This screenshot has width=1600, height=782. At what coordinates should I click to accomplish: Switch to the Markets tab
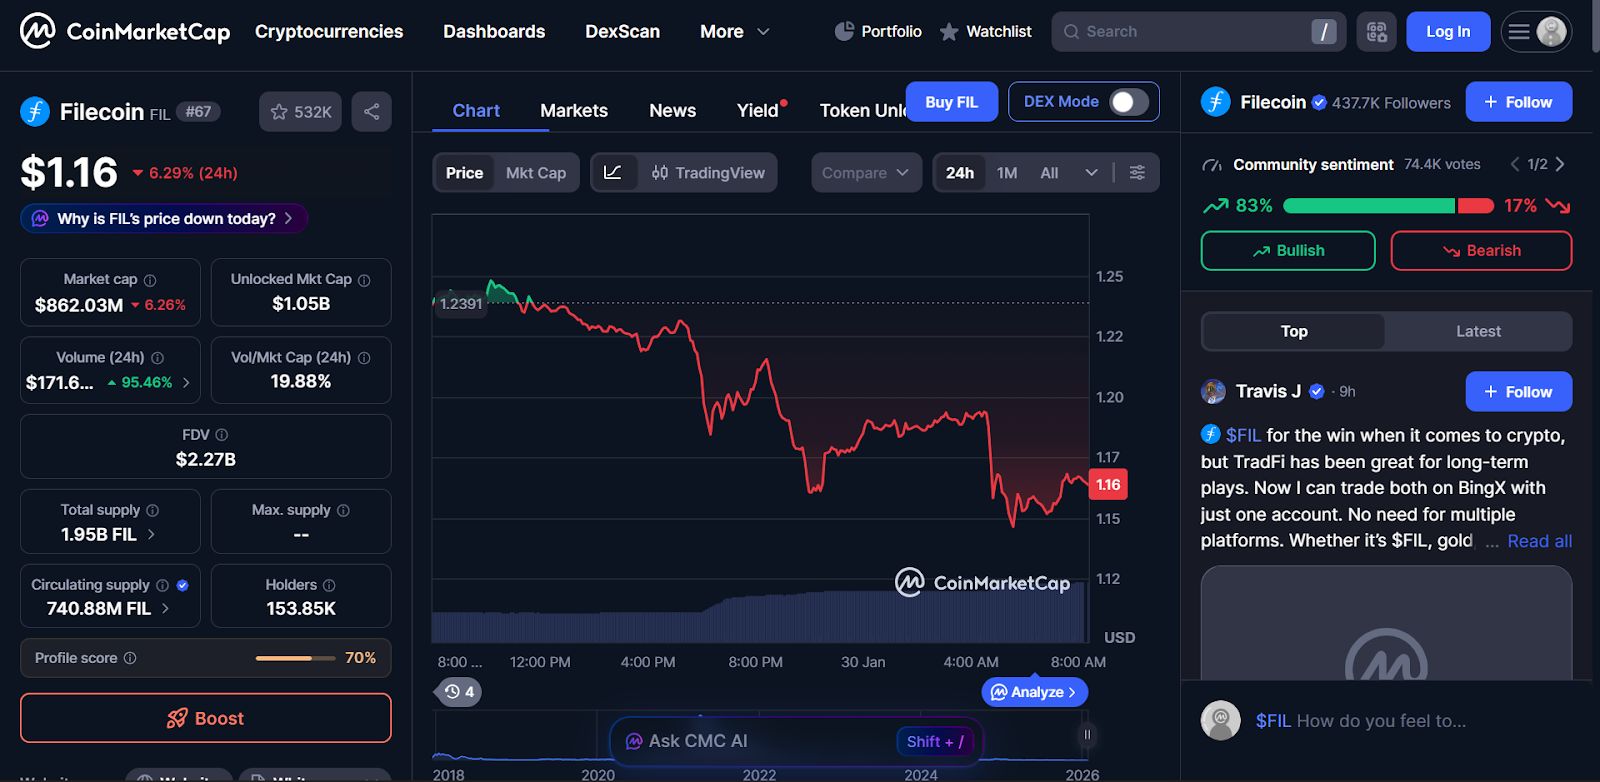click(574, 111)
